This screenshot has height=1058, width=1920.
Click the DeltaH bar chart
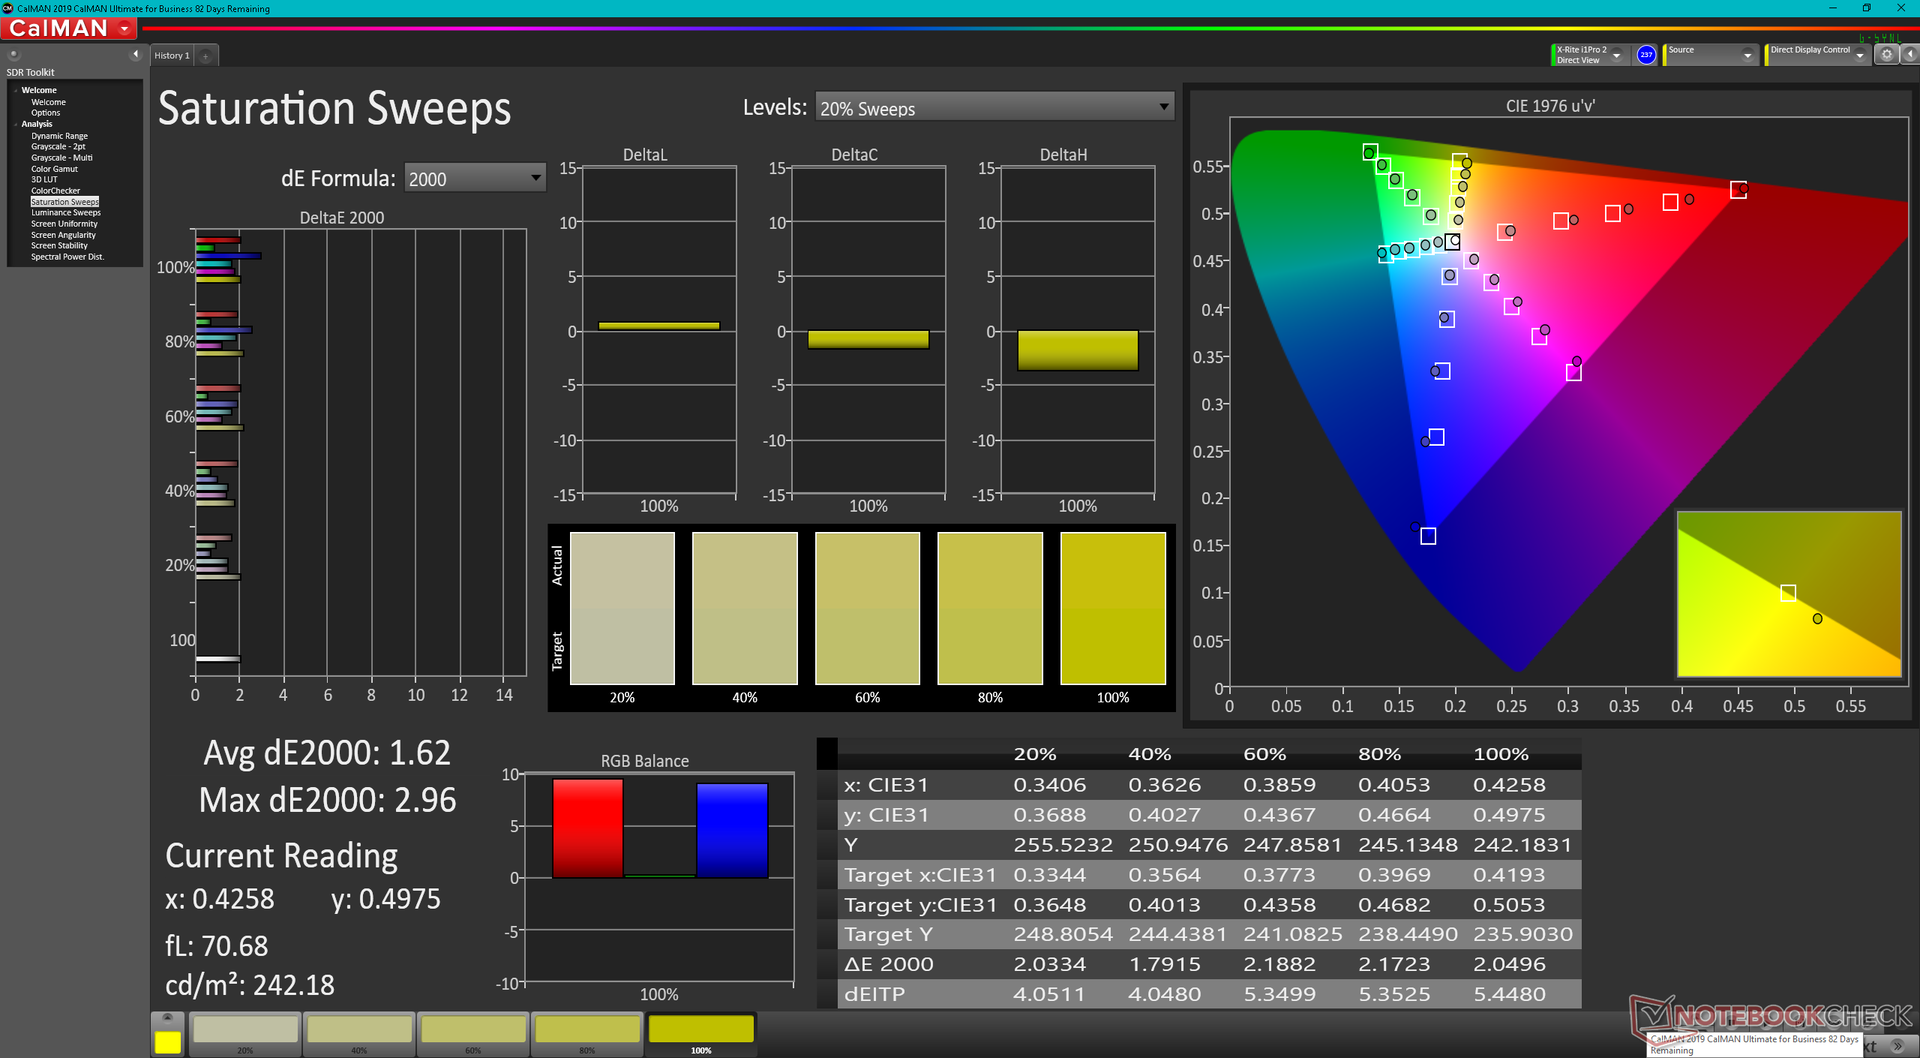[1078, 331]
